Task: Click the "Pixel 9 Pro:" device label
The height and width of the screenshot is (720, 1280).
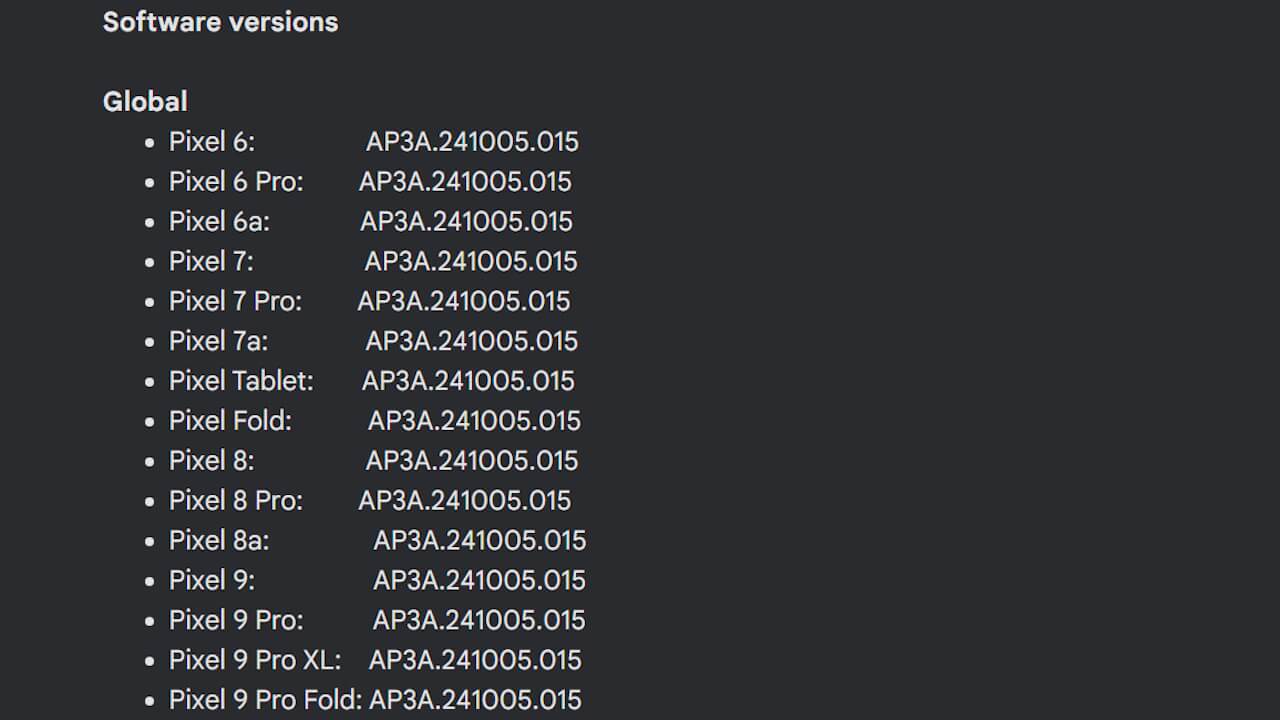Action: tap(236, 621)
